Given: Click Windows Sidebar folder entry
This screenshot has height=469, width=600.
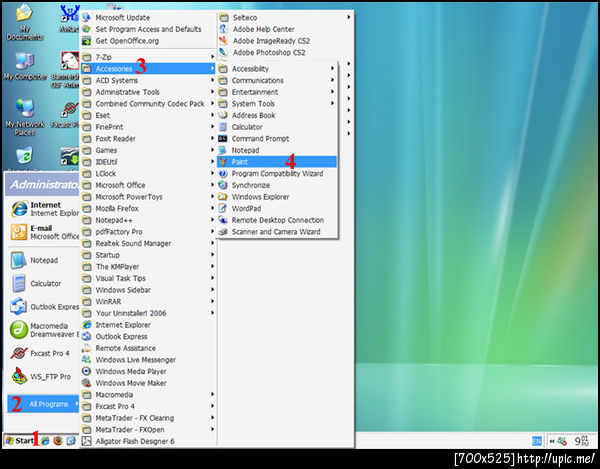Looking at the screenshot, I should tap(148, 290).
